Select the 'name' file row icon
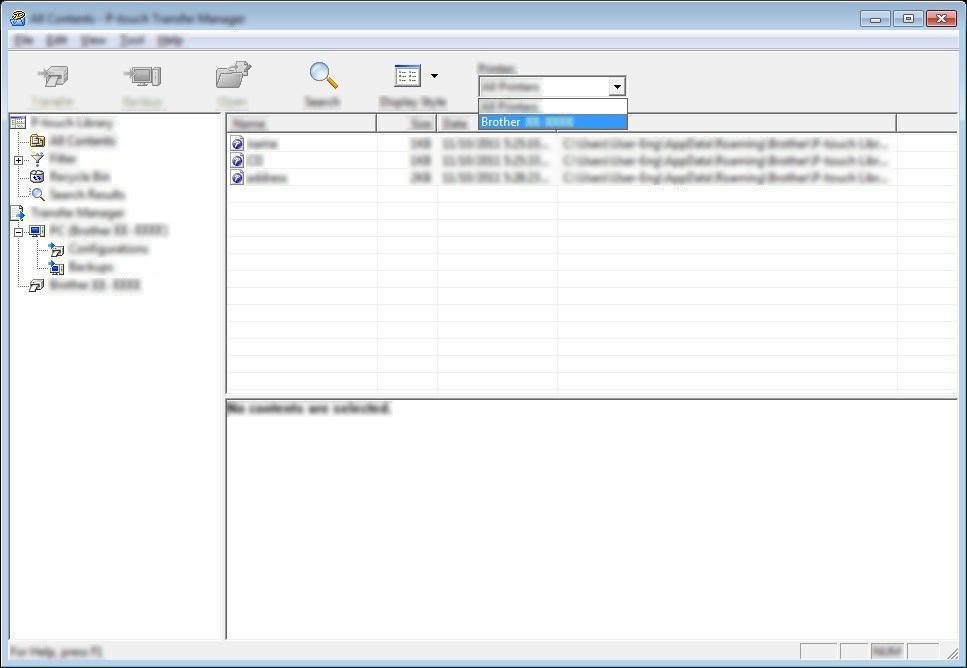The height and width of the screenshot is (668, 967). 237,144
